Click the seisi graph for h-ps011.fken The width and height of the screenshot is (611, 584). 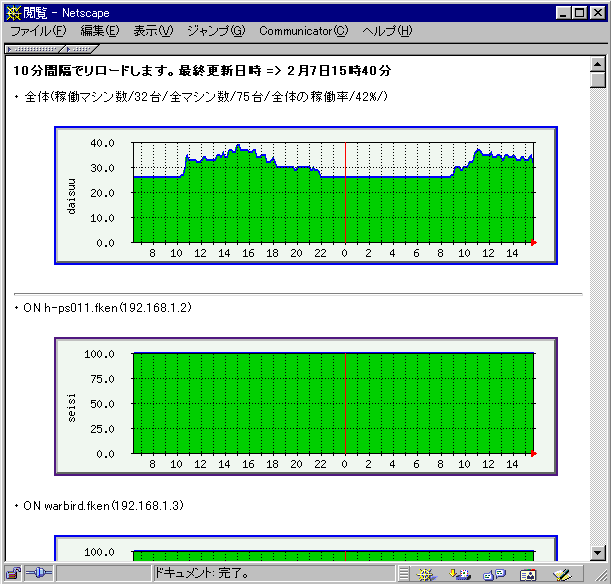306,406
